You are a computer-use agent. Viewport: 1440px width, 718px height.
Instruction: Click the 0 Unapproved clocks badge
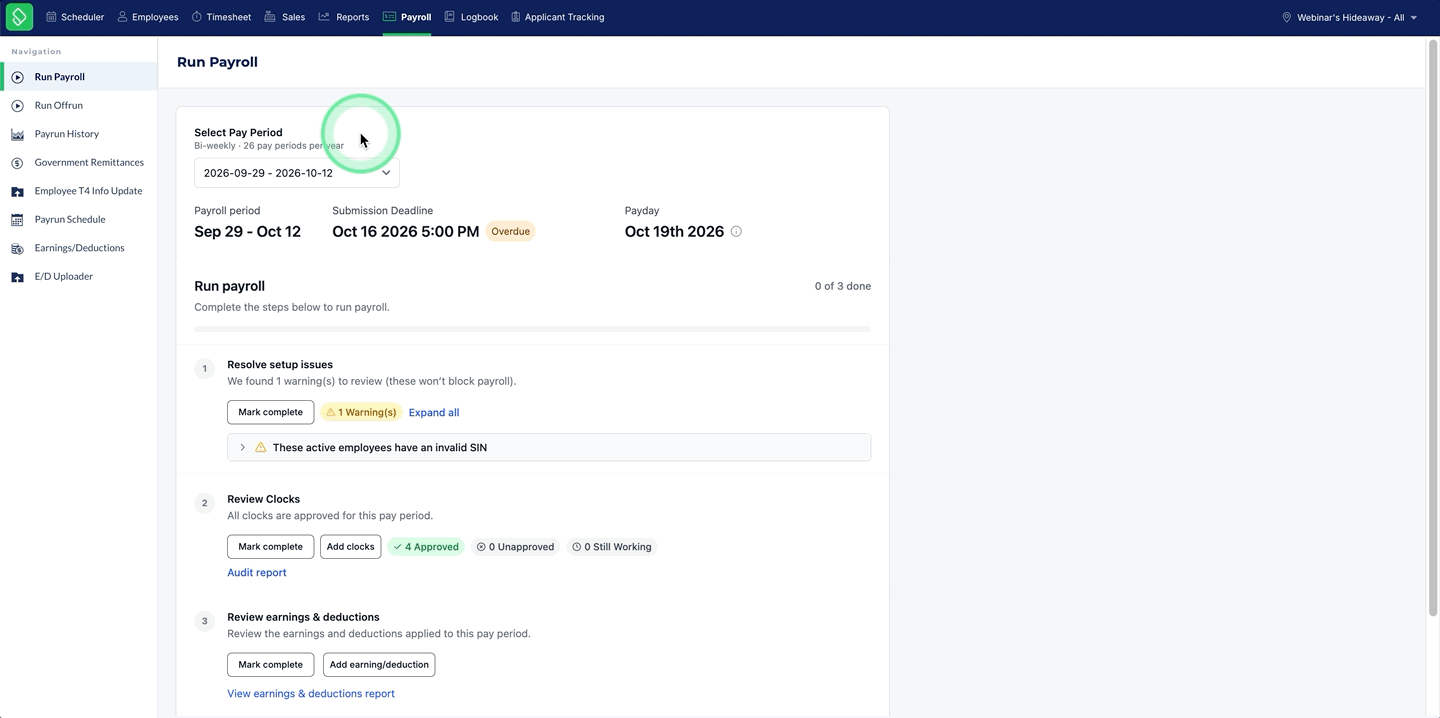tap(515, 547)
